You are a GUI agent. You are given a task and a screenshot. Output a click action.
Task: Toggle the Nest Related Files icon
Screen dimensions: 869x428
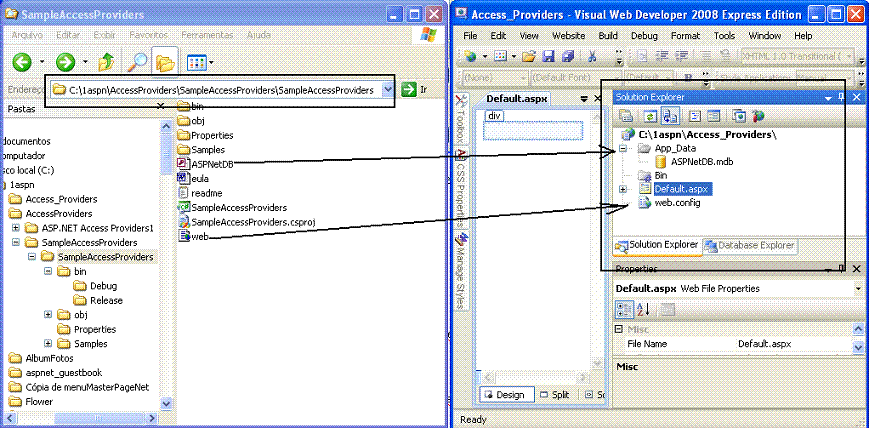tap(669, 116)
